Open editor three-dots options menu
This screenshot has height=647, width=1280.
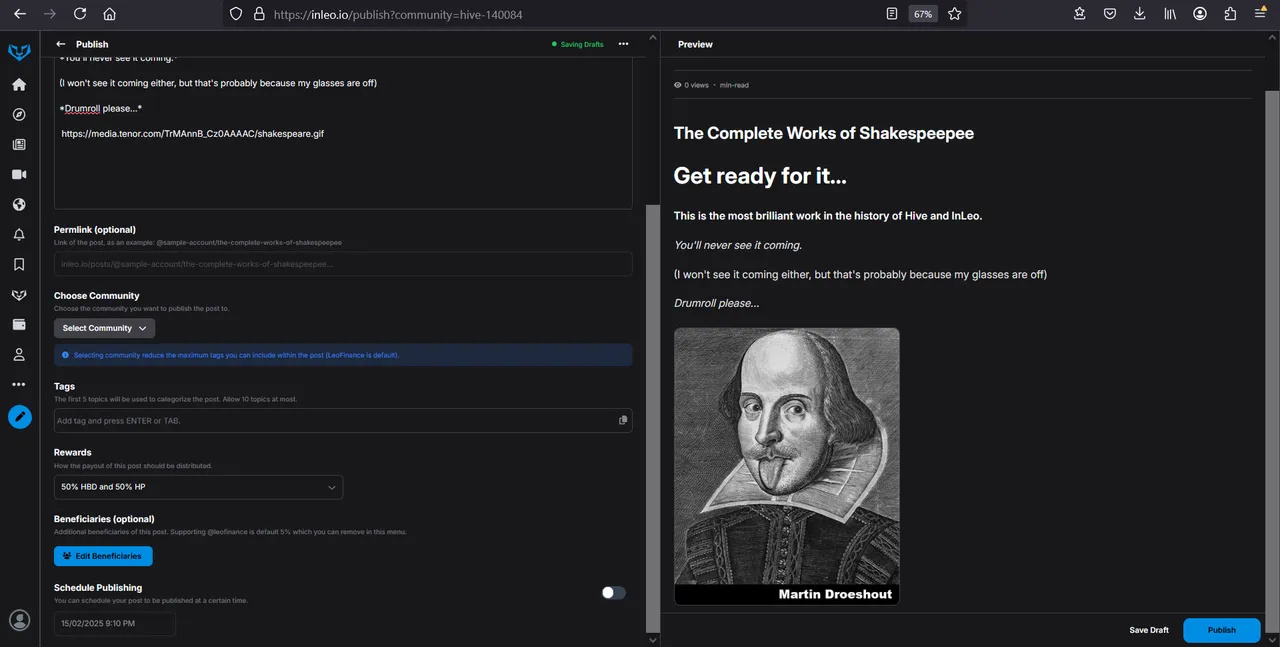point(623,44)
